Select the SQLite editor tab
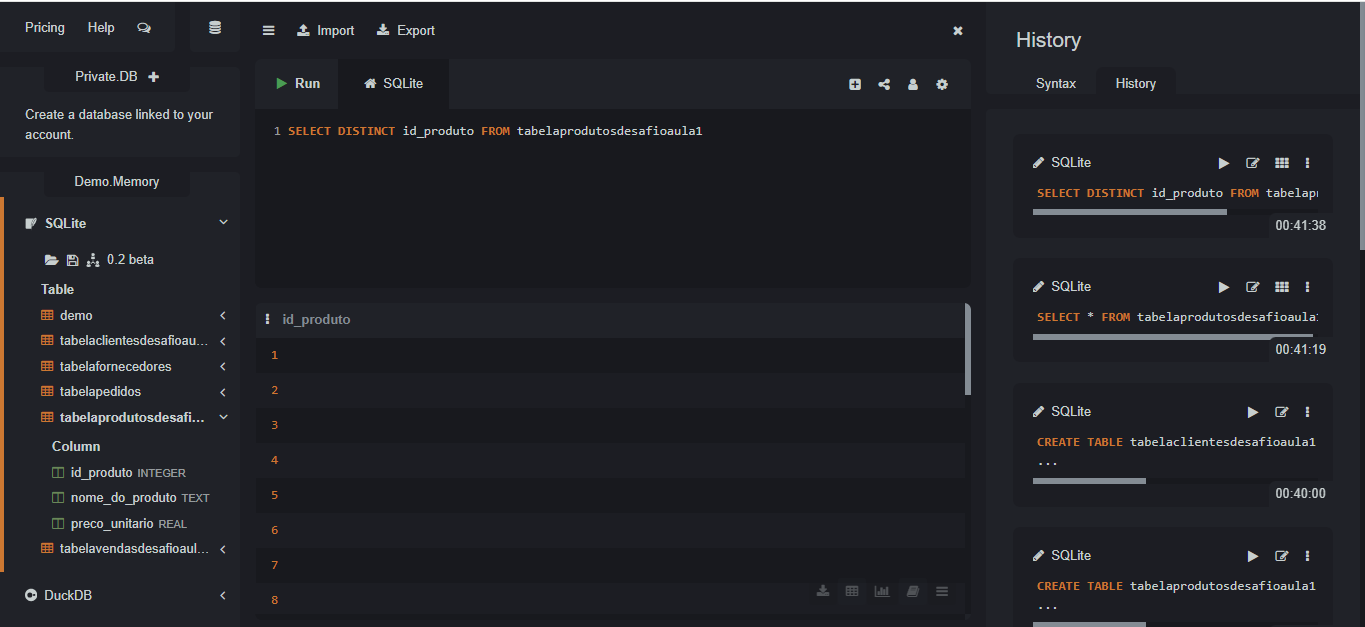The width and height of the screenshot is (1365, 627). [393, 84]
